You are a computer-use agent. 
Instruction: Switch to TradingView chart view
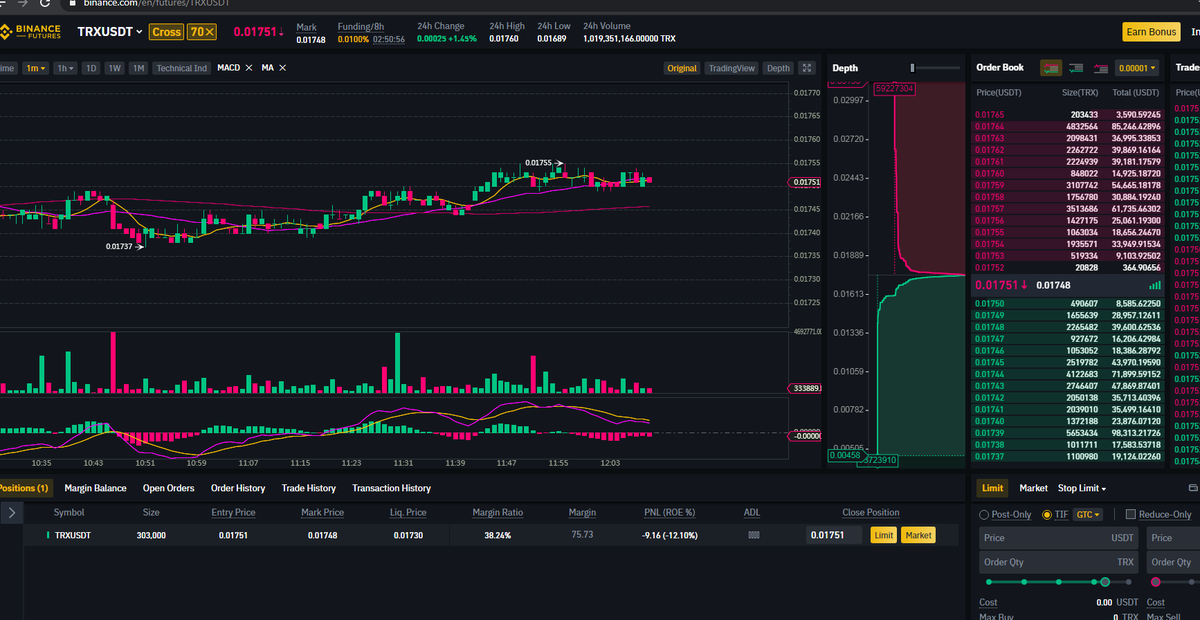click(732, 68)
